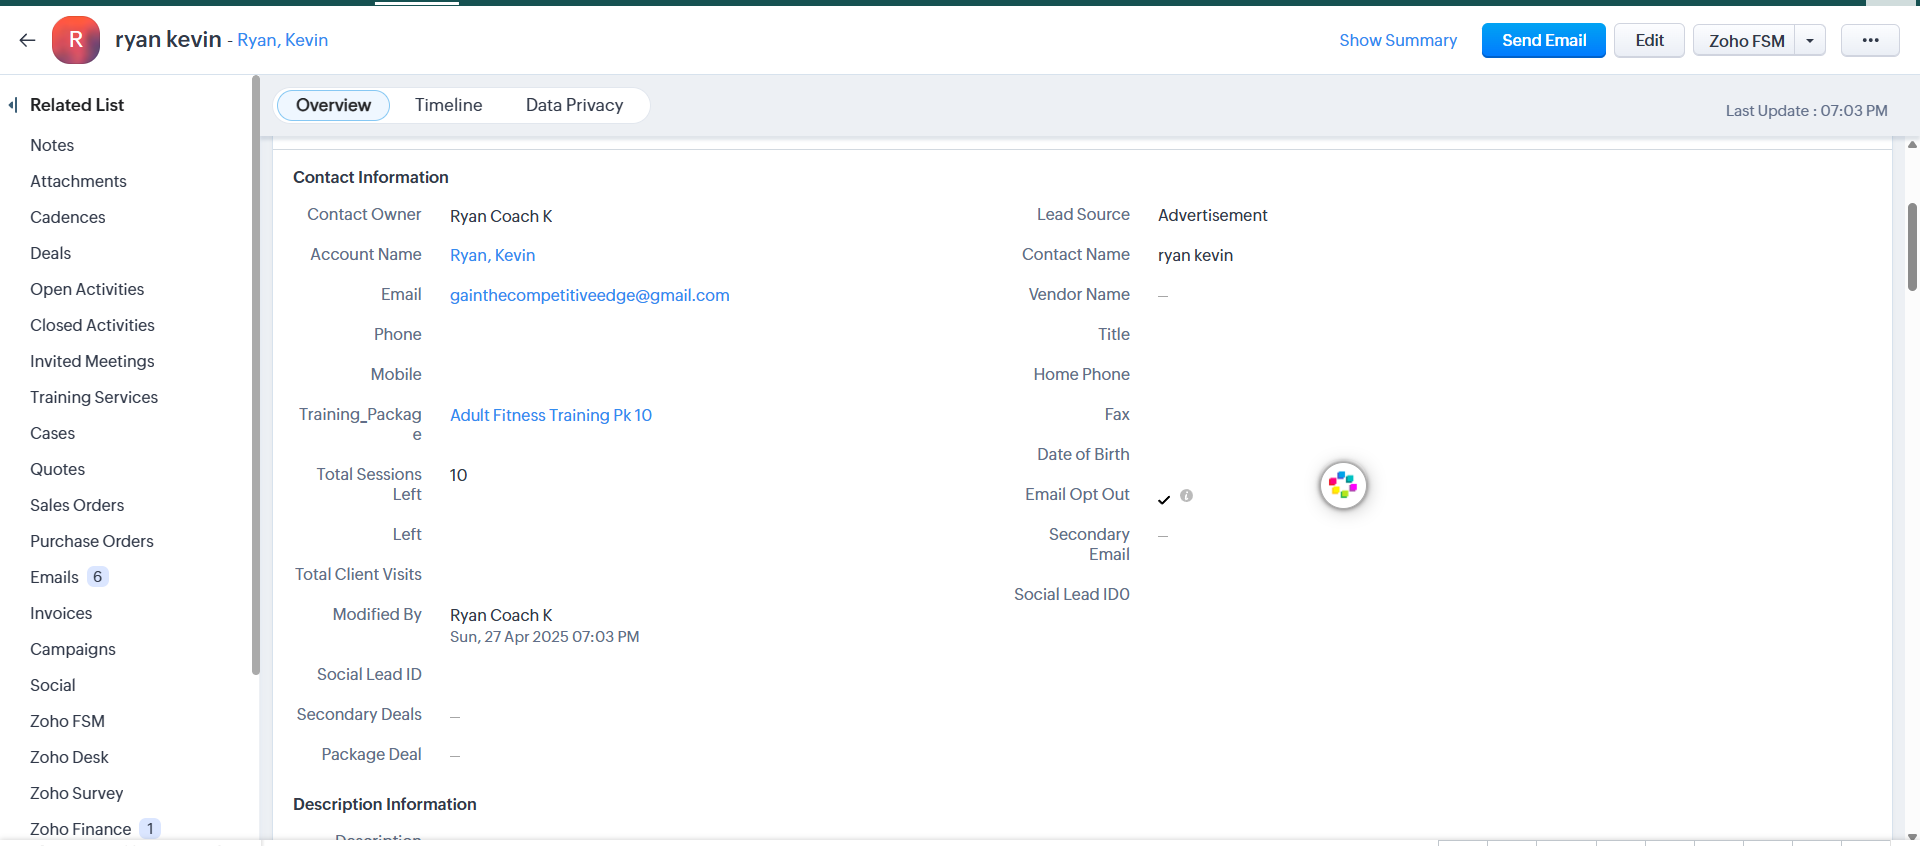
Task: Select Quotes in the related list
Action: pos(57,469)
